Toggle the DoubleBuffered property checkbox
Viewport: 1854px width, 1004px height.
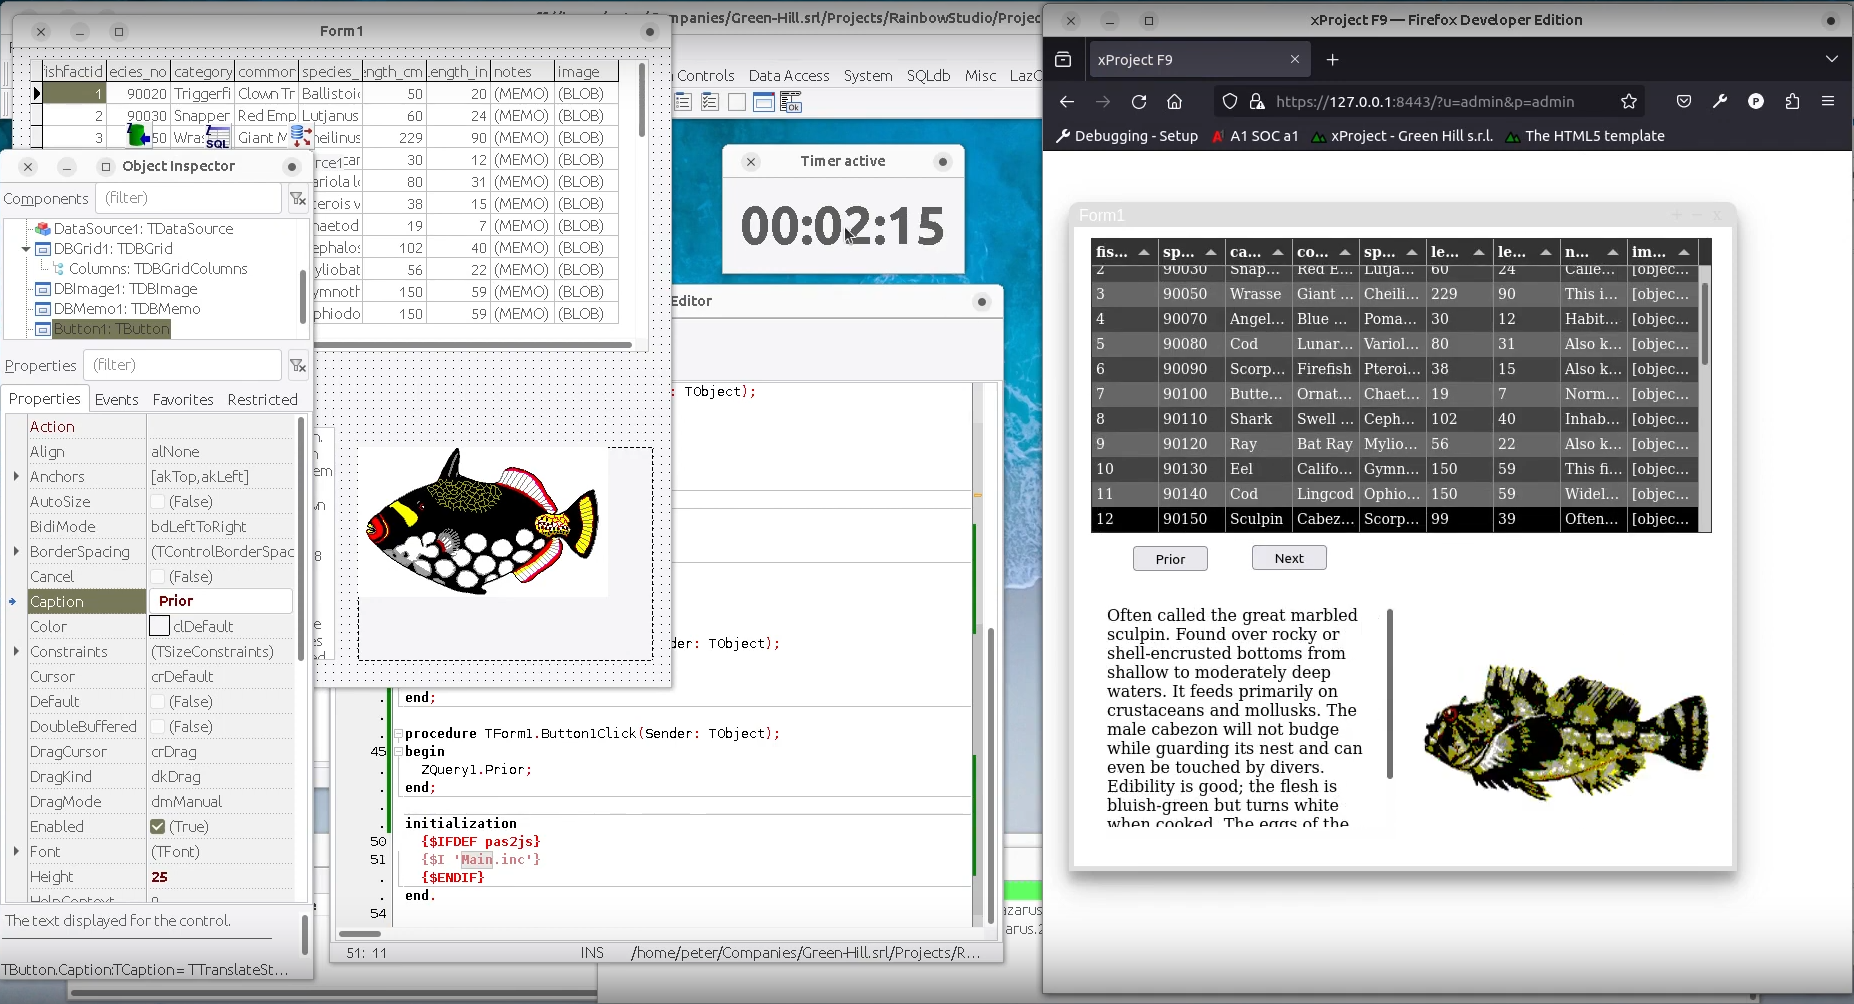point(158,727)
